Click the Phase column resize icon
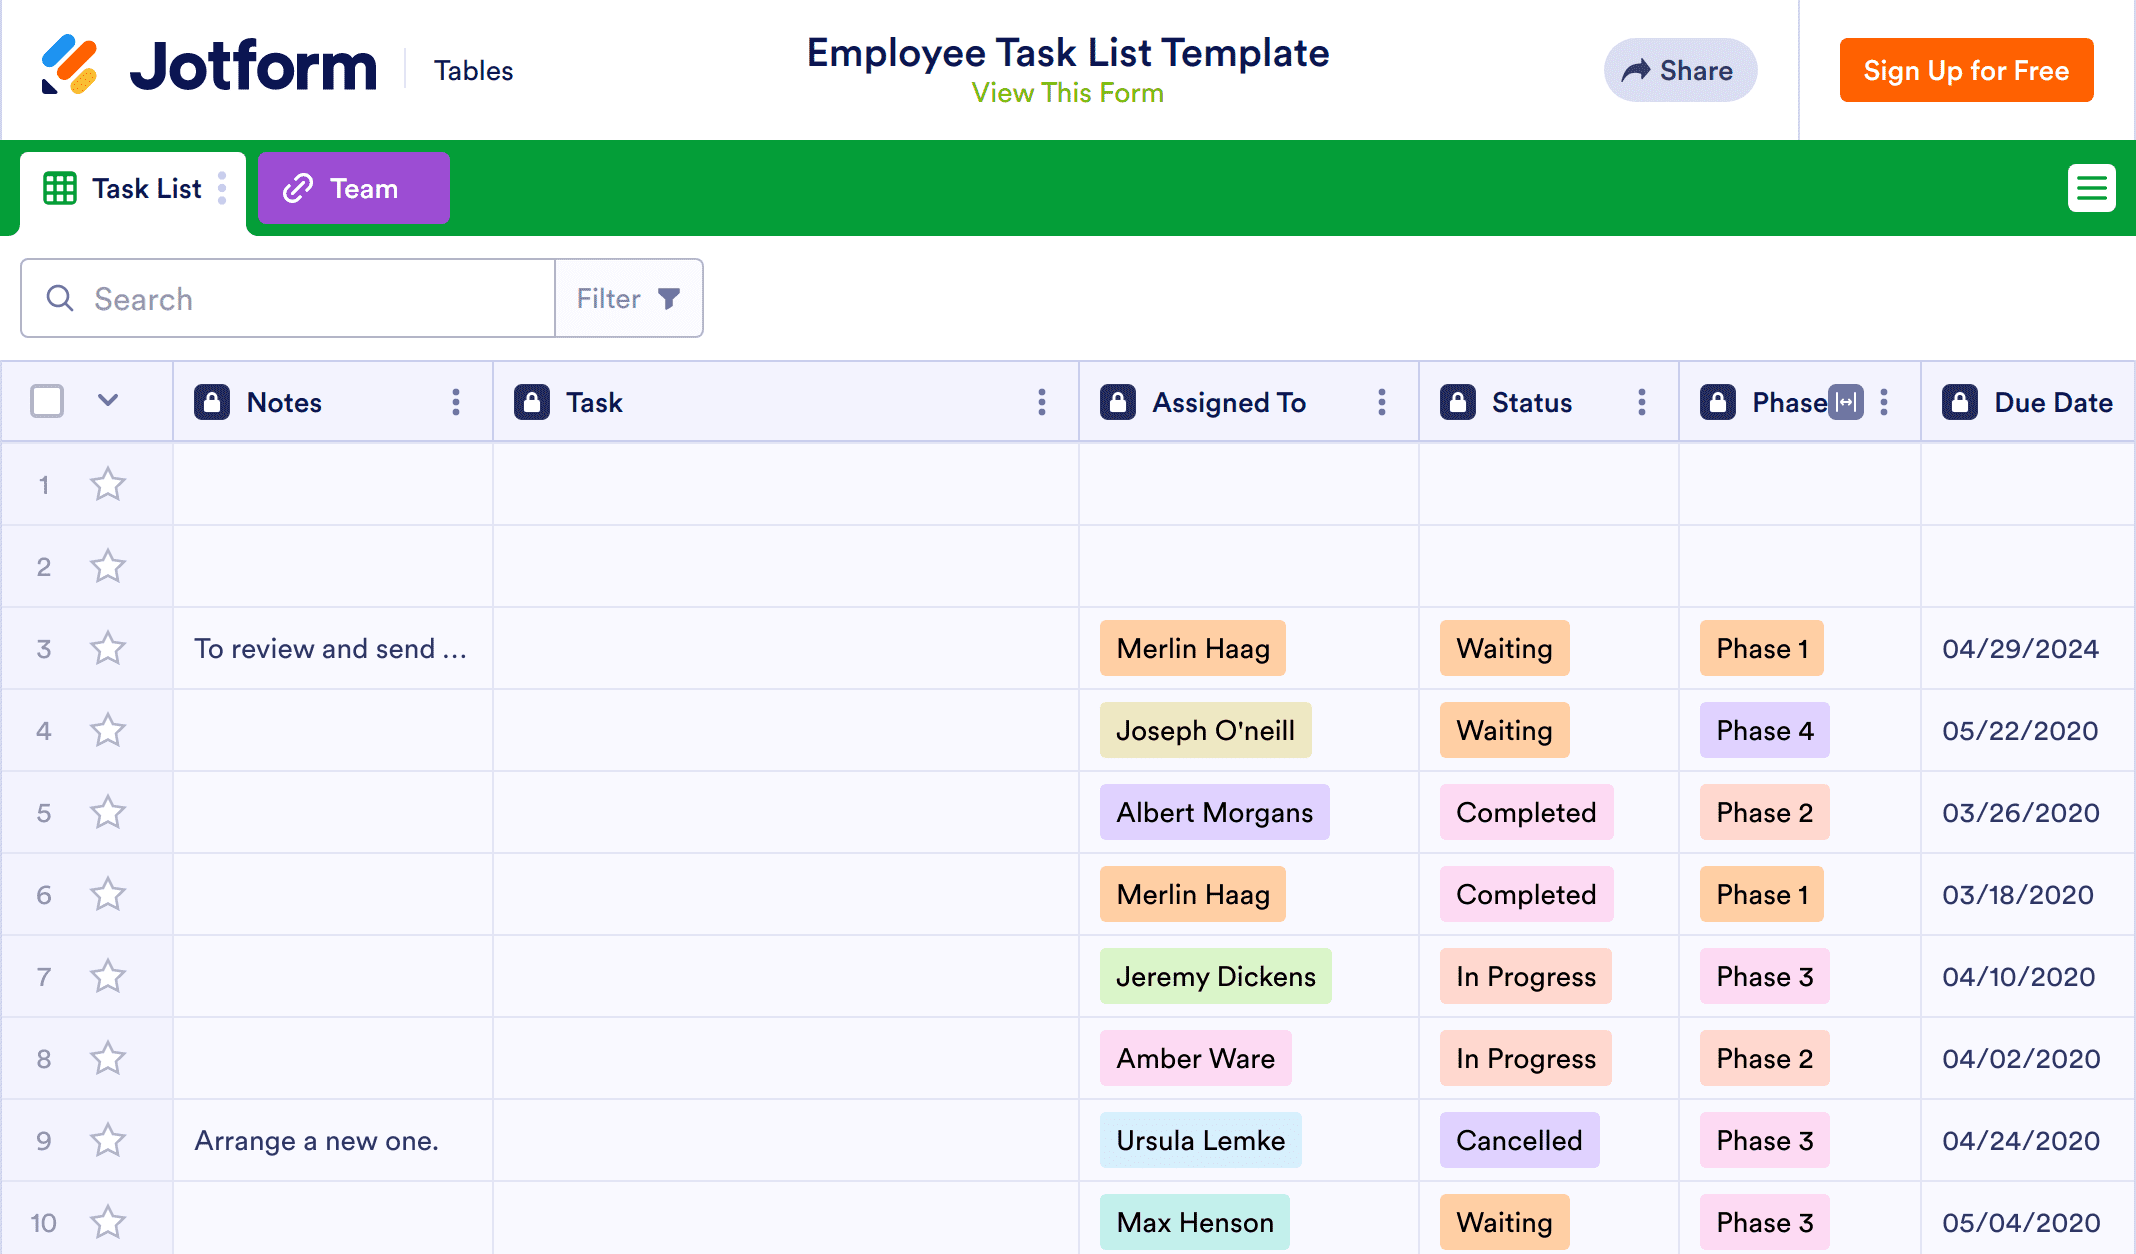Screen dimensions: 2136x1254 (1846, 402)
